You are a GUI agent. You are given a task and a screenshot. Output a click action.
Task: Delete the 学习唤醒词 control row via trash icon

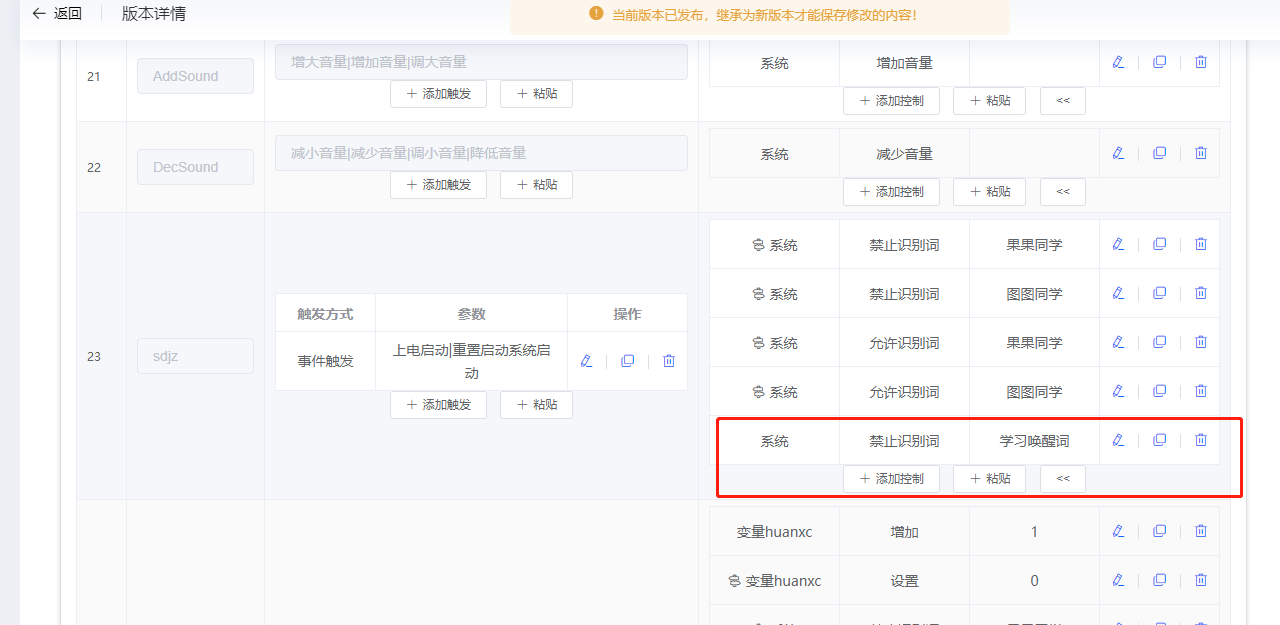(1200, 440)
